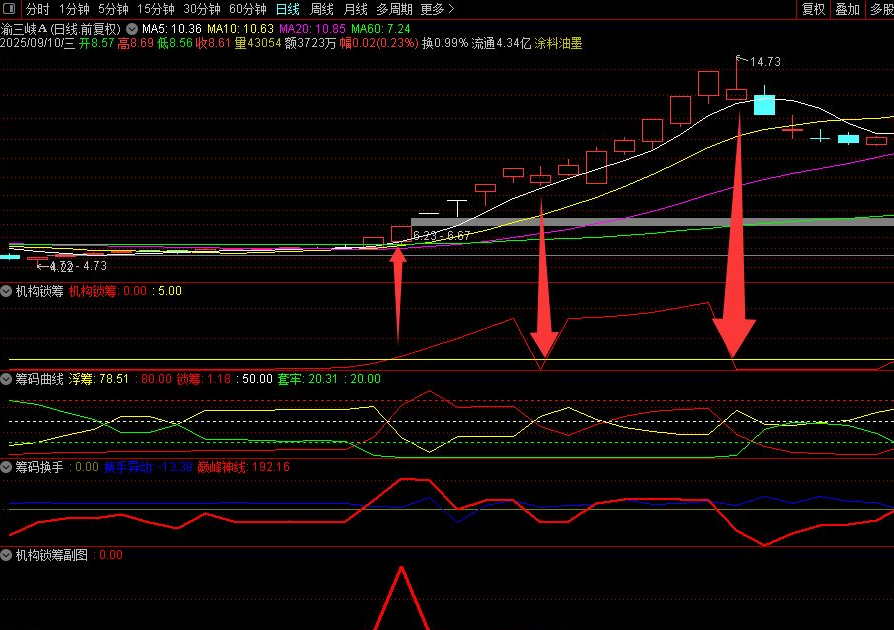The height and width of the screenshot is (630, 894).
Task: Select the solid cyan candlestick near the peak
Action: 764,104
